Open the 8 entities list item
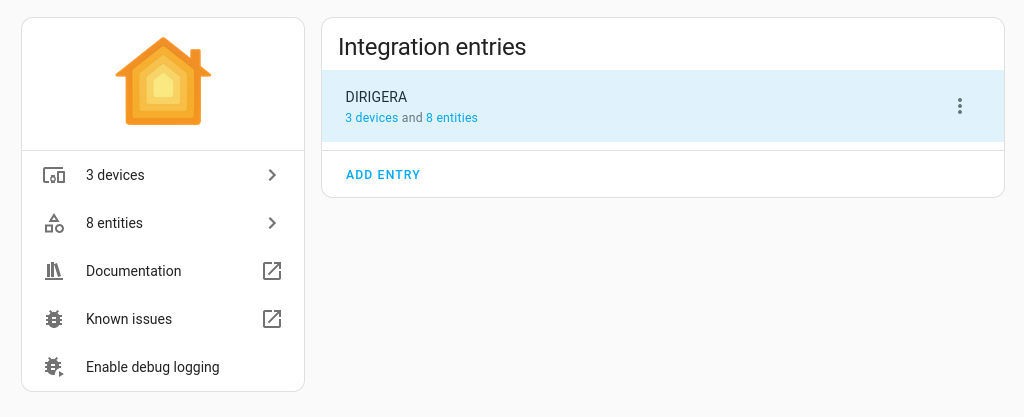This screenshot has width=1024, height=417. pyautogui.click(x=163, y=223)
